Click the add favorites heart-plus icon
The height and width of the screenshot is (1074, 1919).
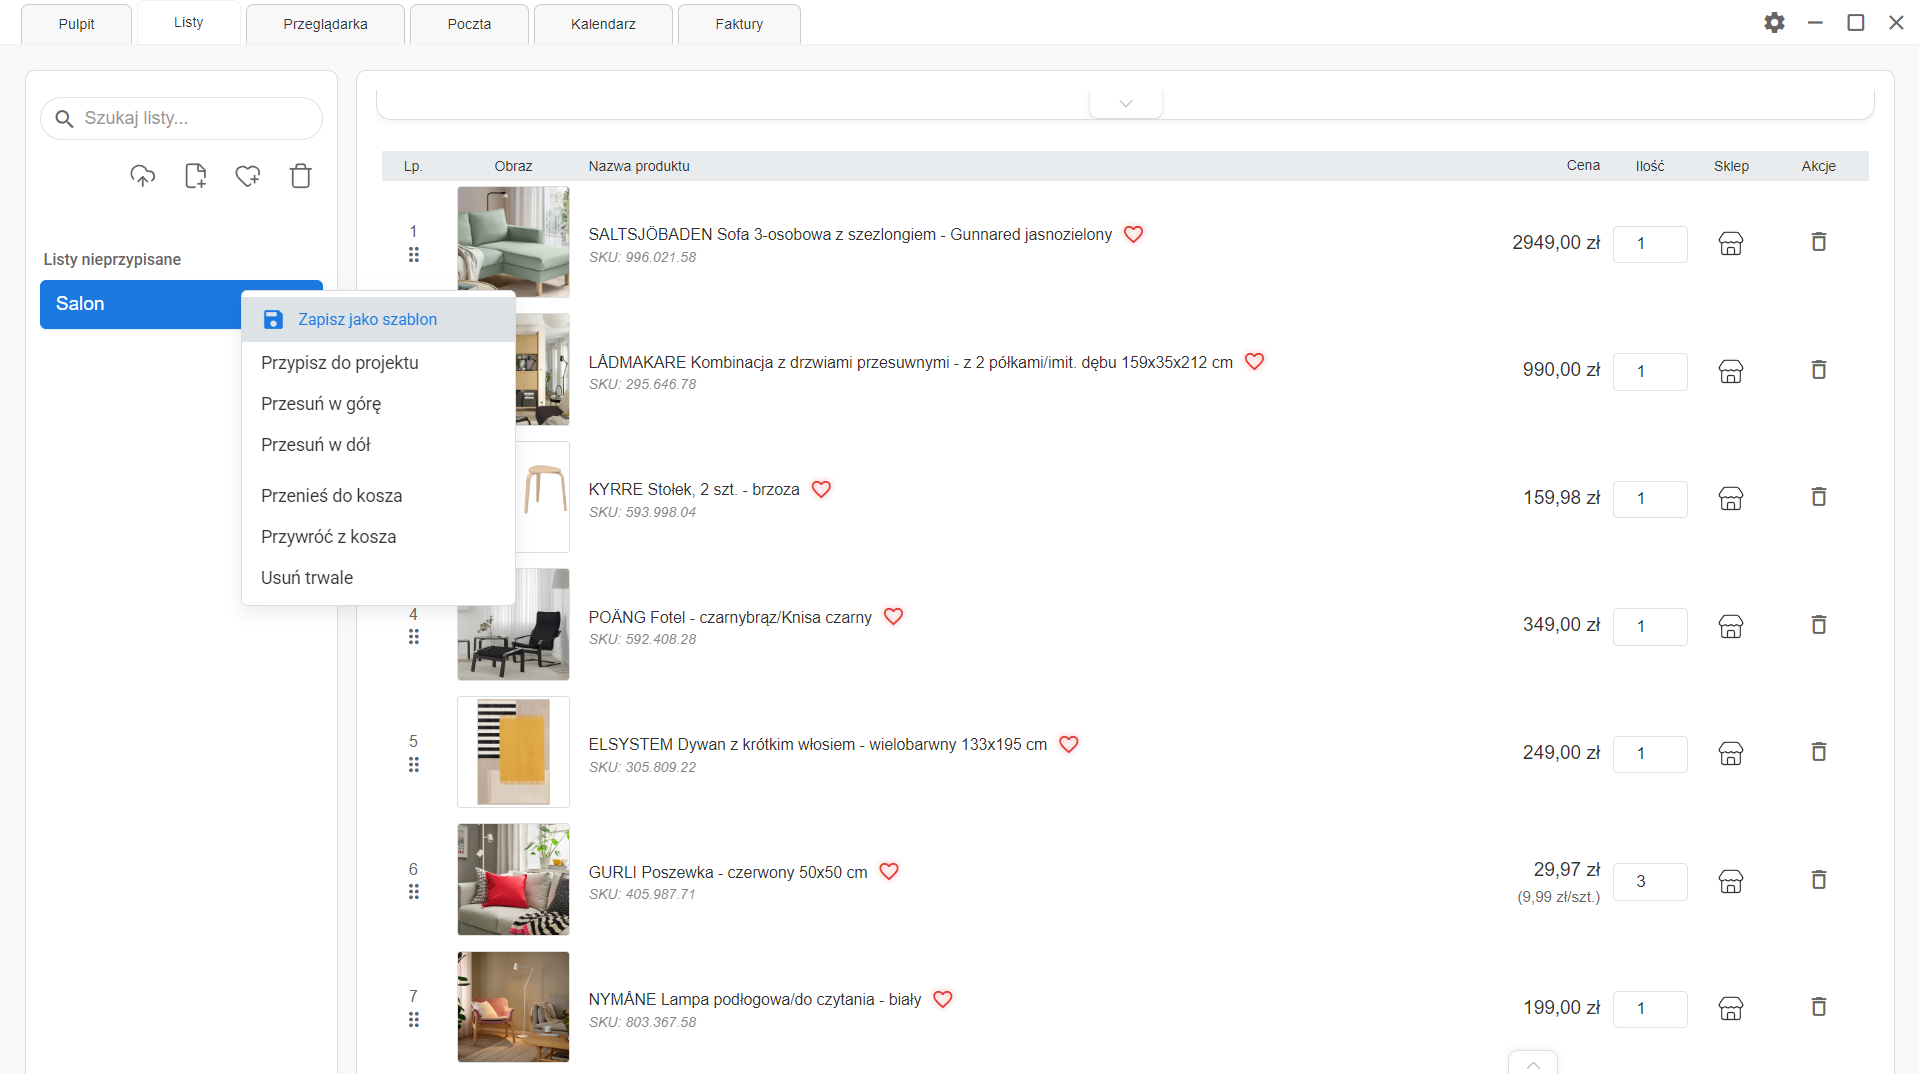coord(248,177)
